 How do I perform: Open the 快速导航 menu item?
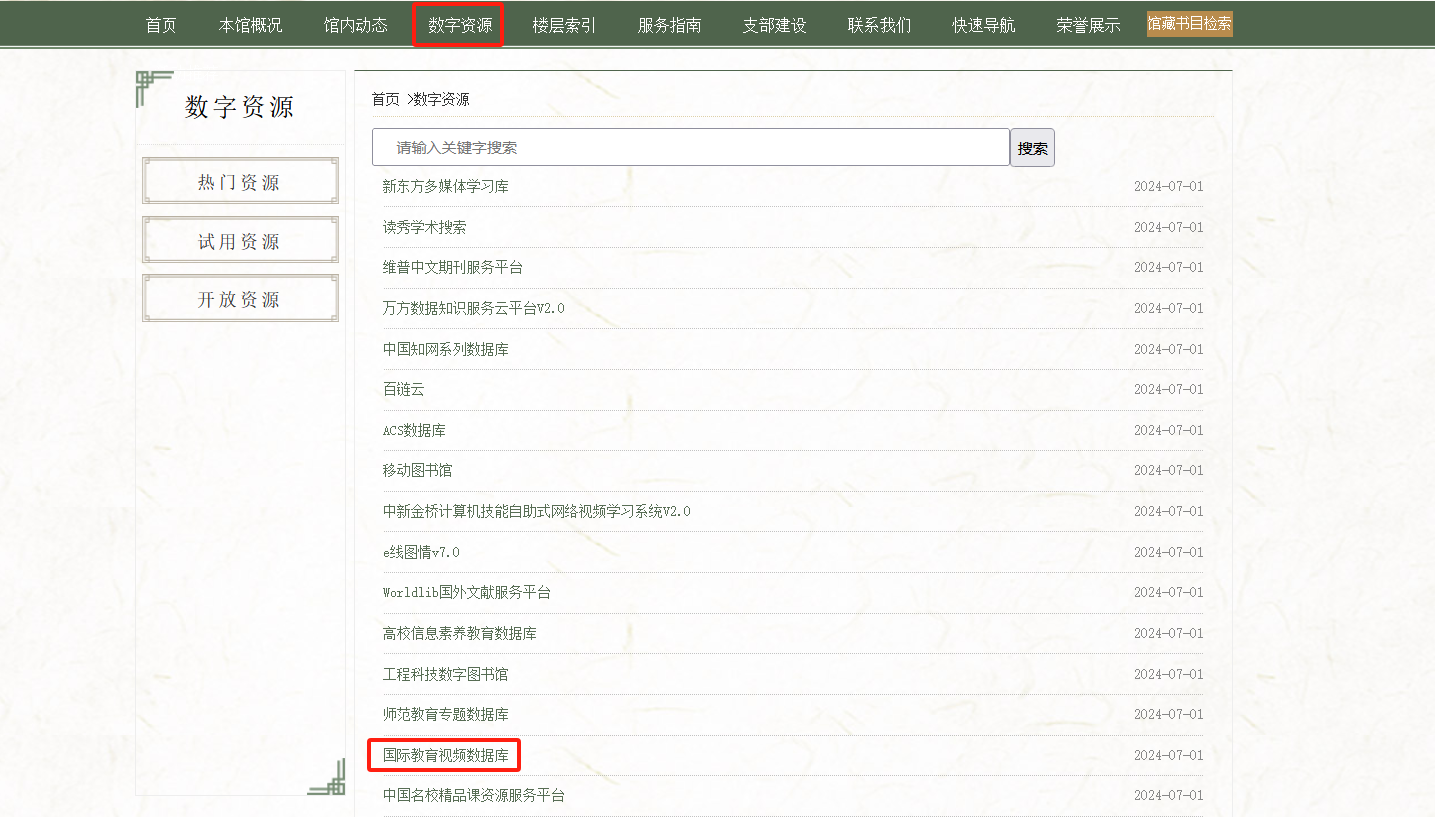click(984, 25)
